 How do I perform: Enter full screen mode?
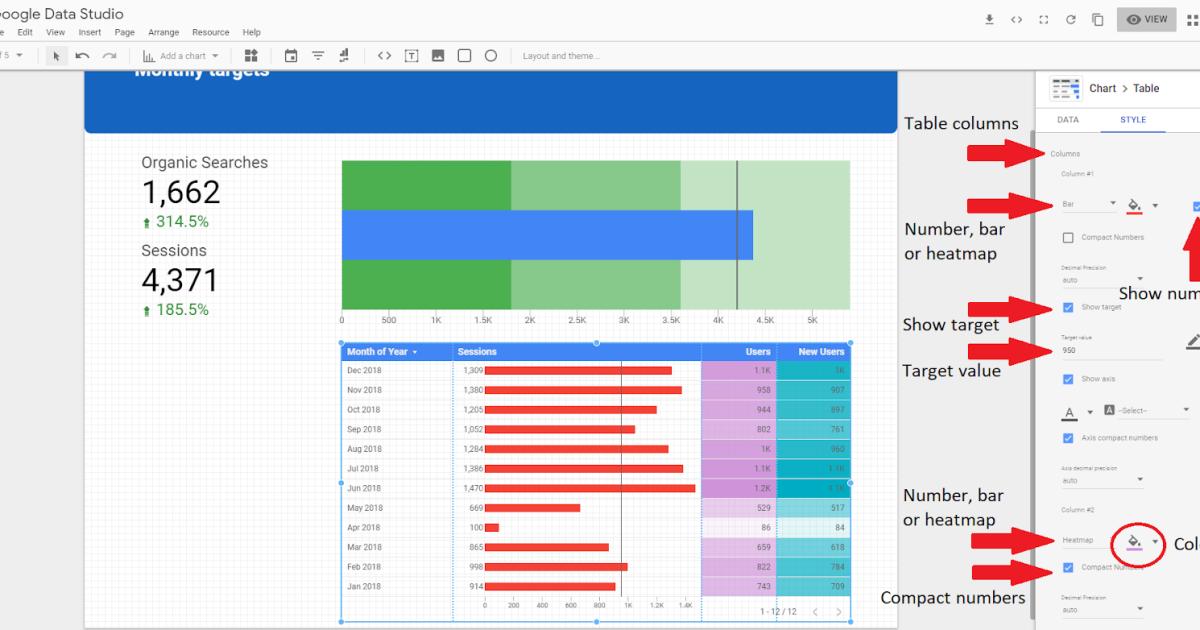click(1044, 19)
